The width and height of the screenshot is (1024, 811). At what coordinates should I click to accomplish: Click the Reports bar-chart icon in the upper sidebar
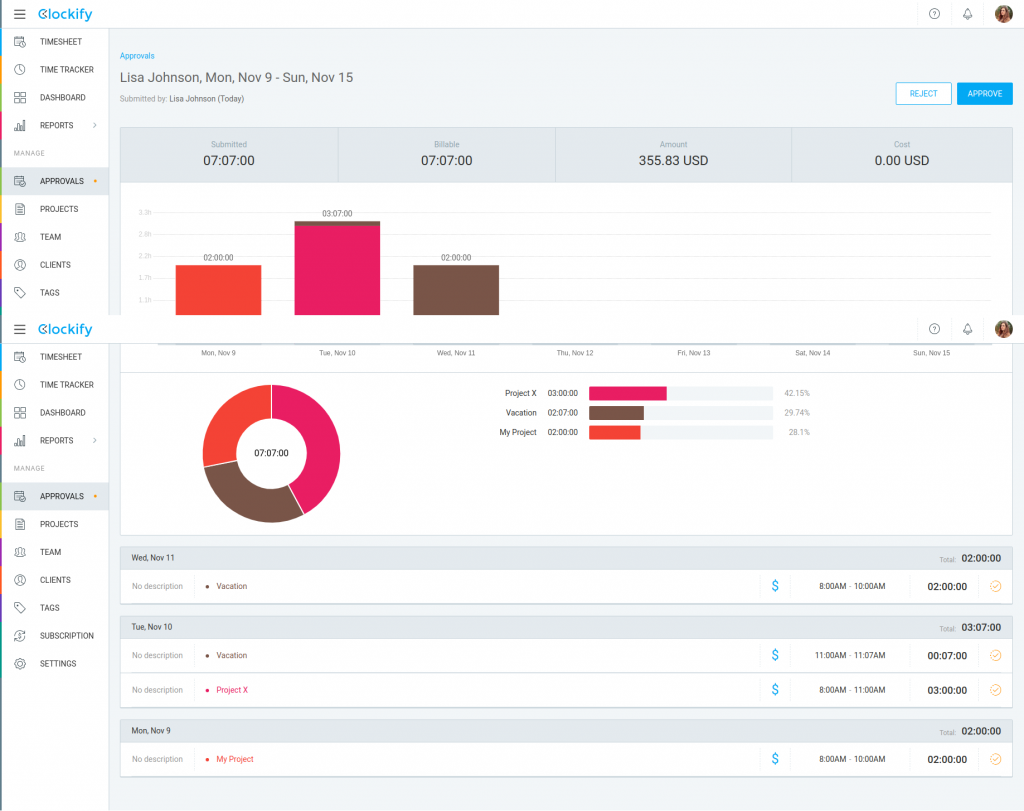tap(20, 125)
